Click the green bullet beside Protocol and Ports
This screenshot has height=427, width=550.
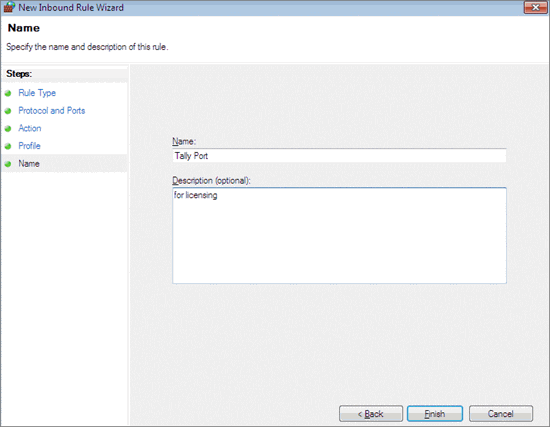pyautogui.click(x=8, y=111)
